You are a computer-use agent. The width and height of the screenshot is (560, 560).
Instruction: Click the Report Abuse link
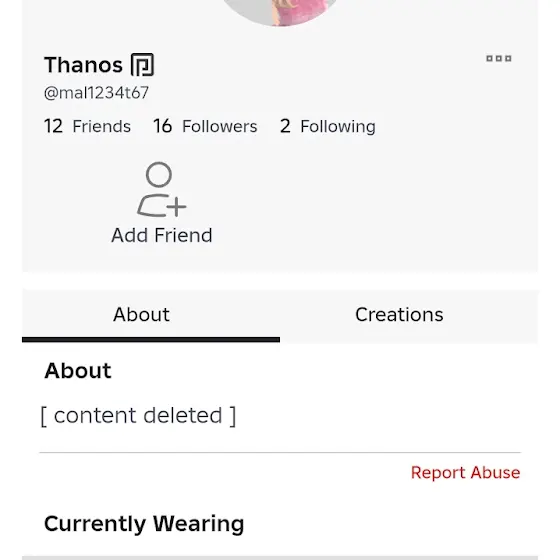point(465,472)
